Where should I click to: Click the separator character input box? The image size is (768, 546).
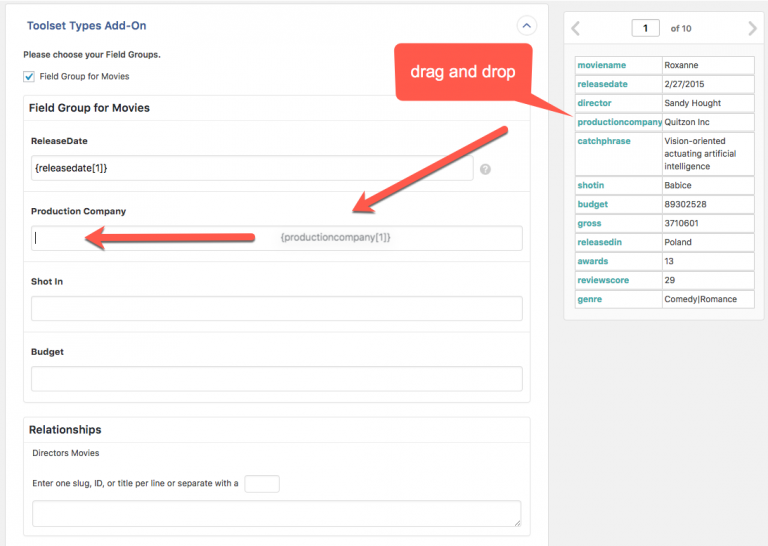[262, 484]
